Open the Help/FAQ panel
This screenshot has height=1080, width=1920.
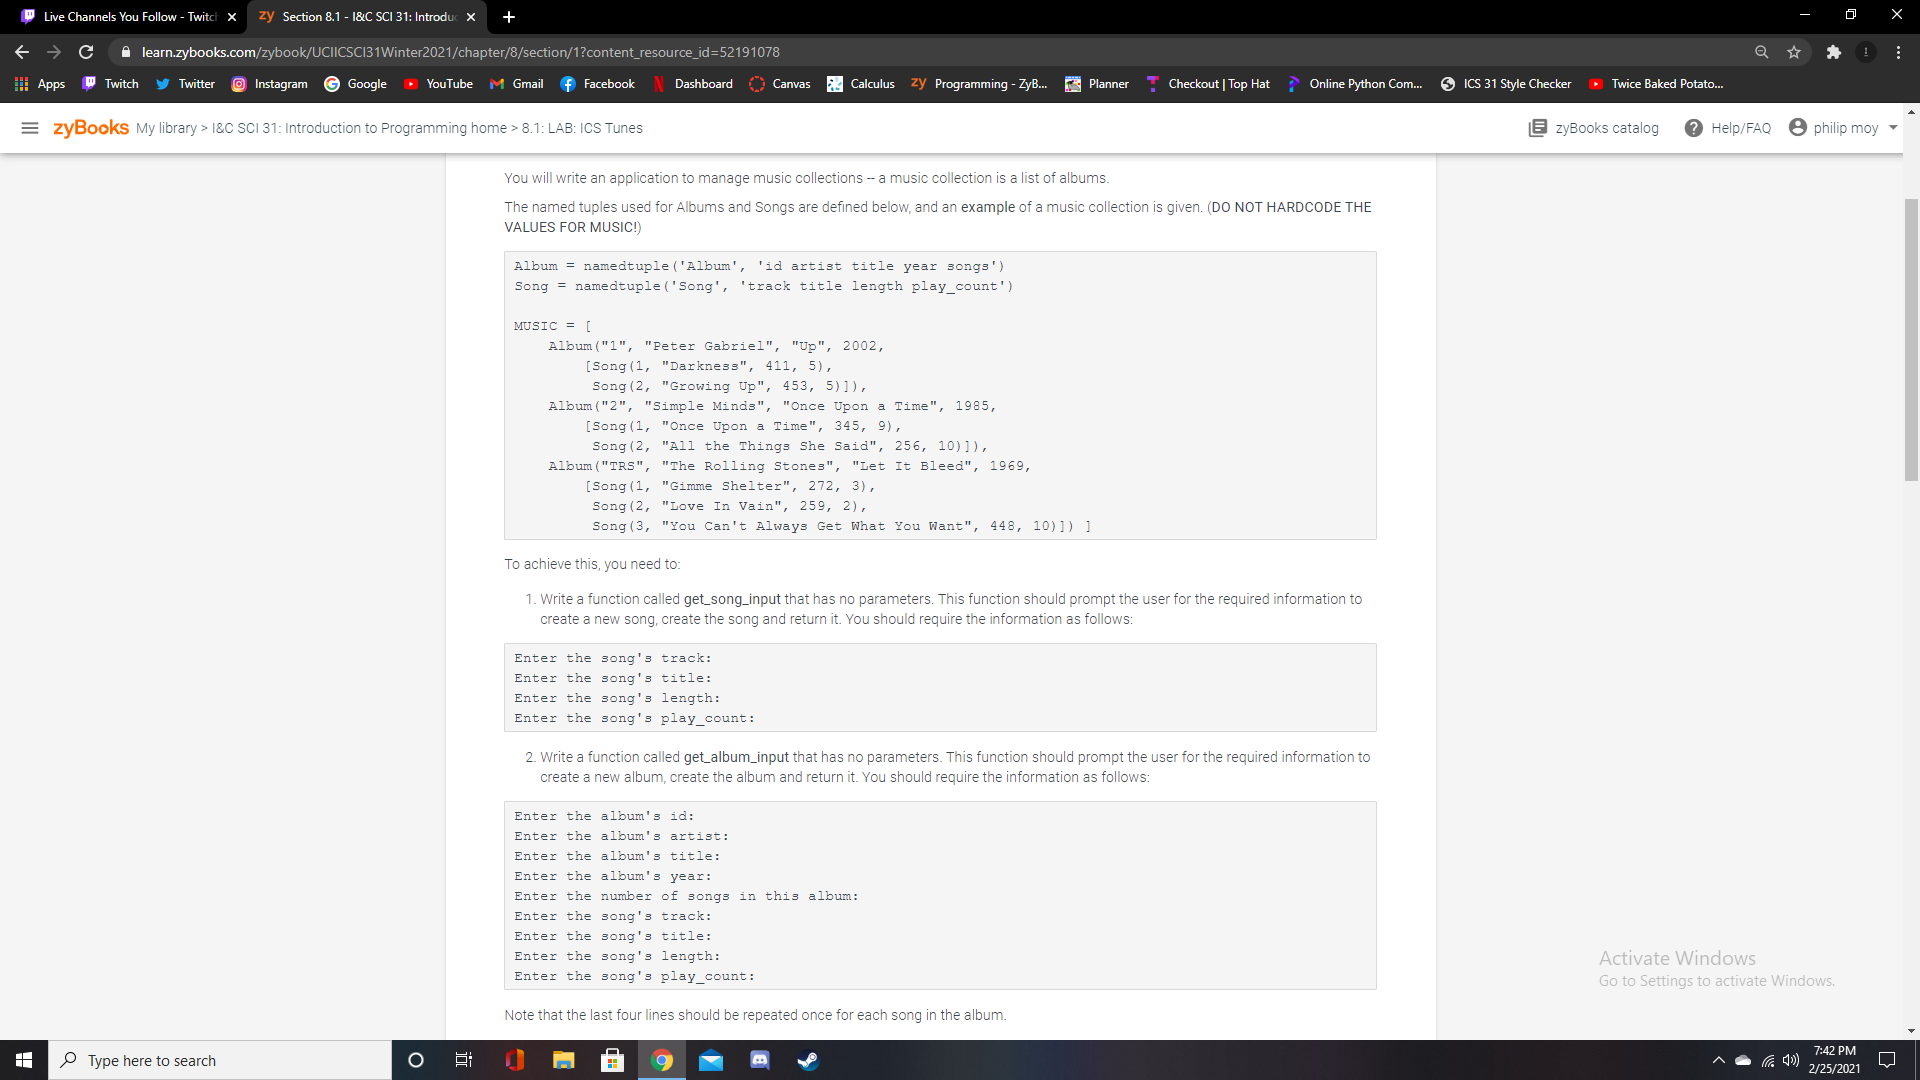click(x=1728, y=128)
